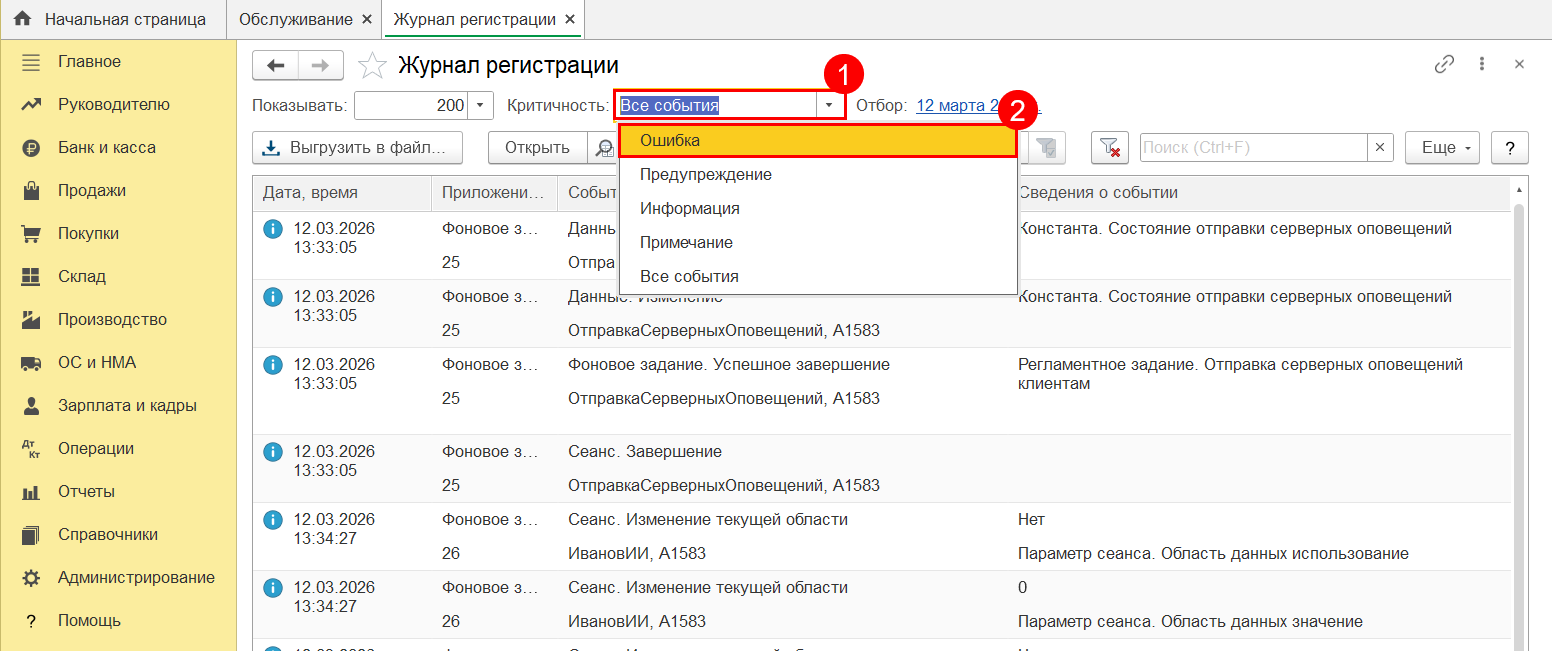Screen dimensions: 1552x651
Task: Click the get link chain icon
Action: pos(1444,64)
